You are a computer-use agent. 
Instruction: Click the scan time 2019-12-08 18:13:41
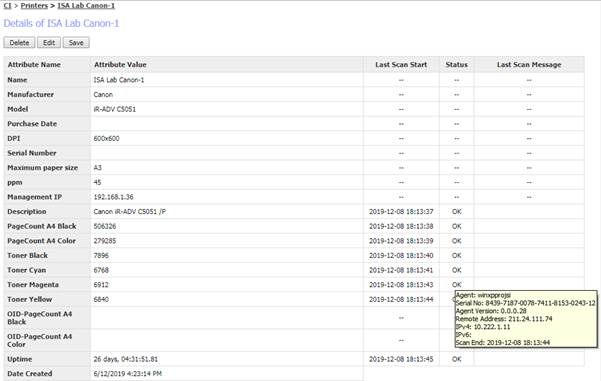tap(401, 270)
